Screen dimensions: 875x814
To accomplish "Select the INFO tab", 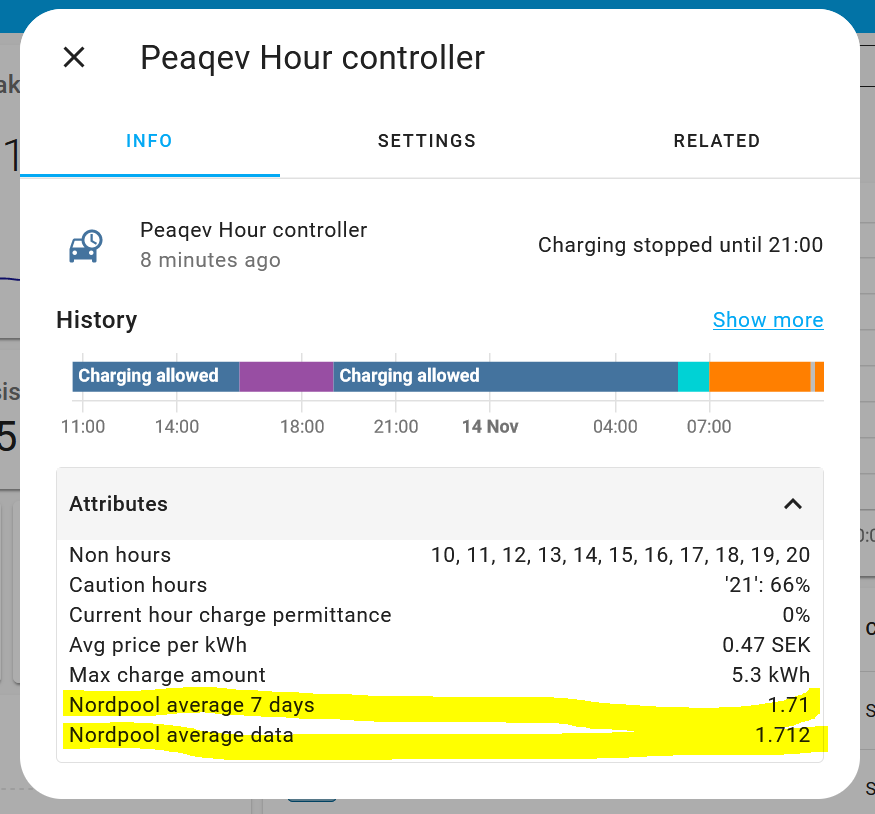I will [x=149, y=141].
